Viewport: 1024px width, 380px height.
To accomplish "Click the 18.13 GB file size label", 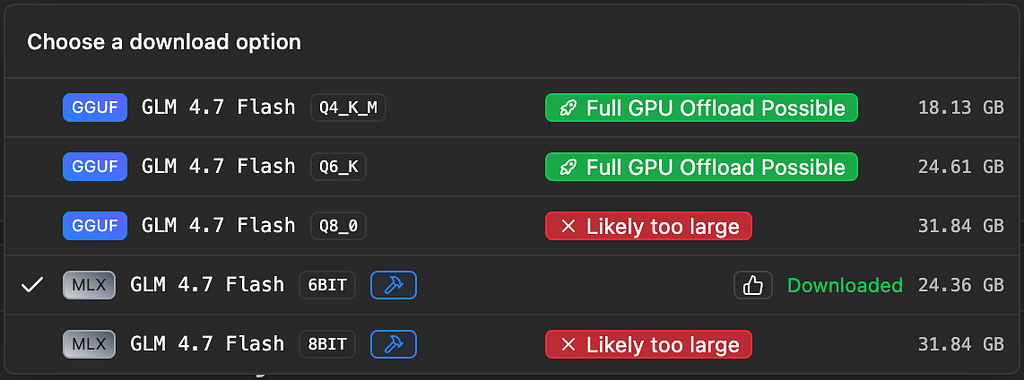I will [x=961, y=108].
